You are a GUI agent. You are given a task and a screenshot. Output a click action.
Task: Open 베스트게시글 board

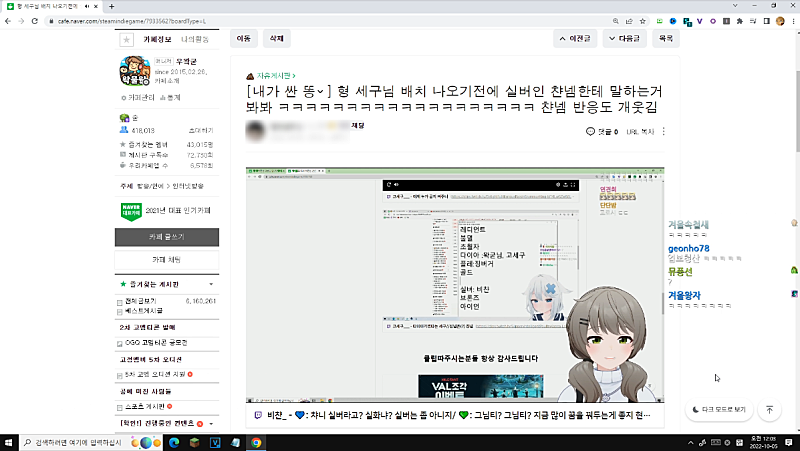click(x=144, y=310)
